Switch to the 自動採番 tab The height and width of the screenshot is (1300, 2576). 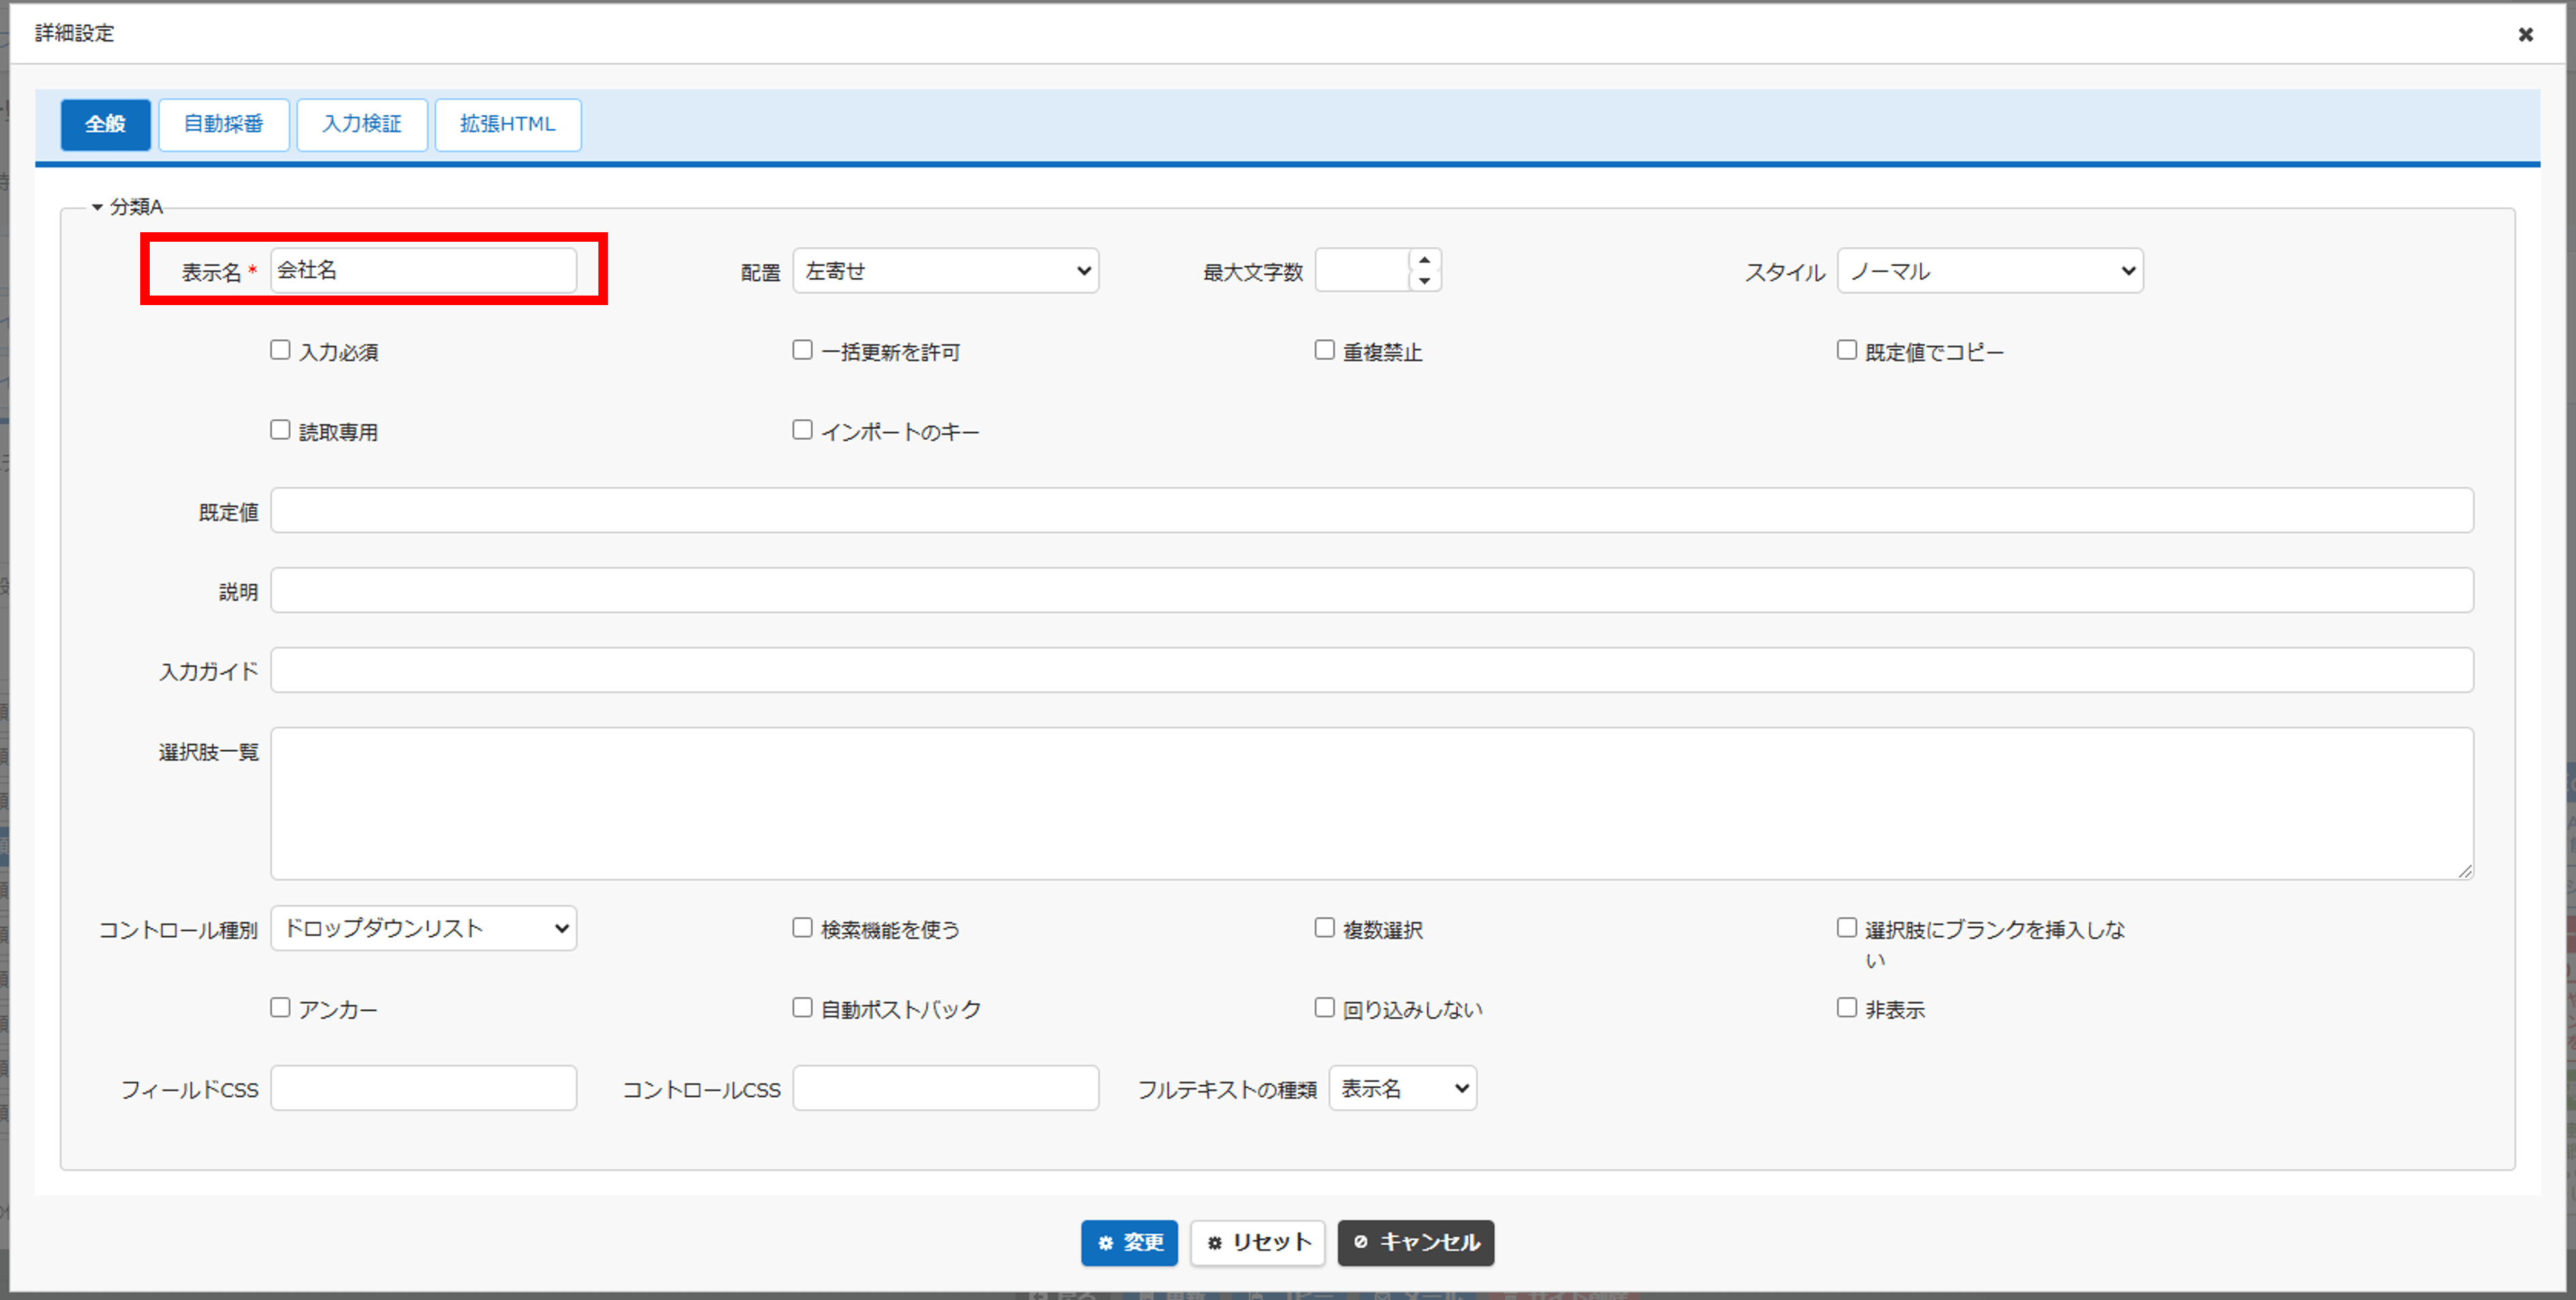[x=224, y=125]
